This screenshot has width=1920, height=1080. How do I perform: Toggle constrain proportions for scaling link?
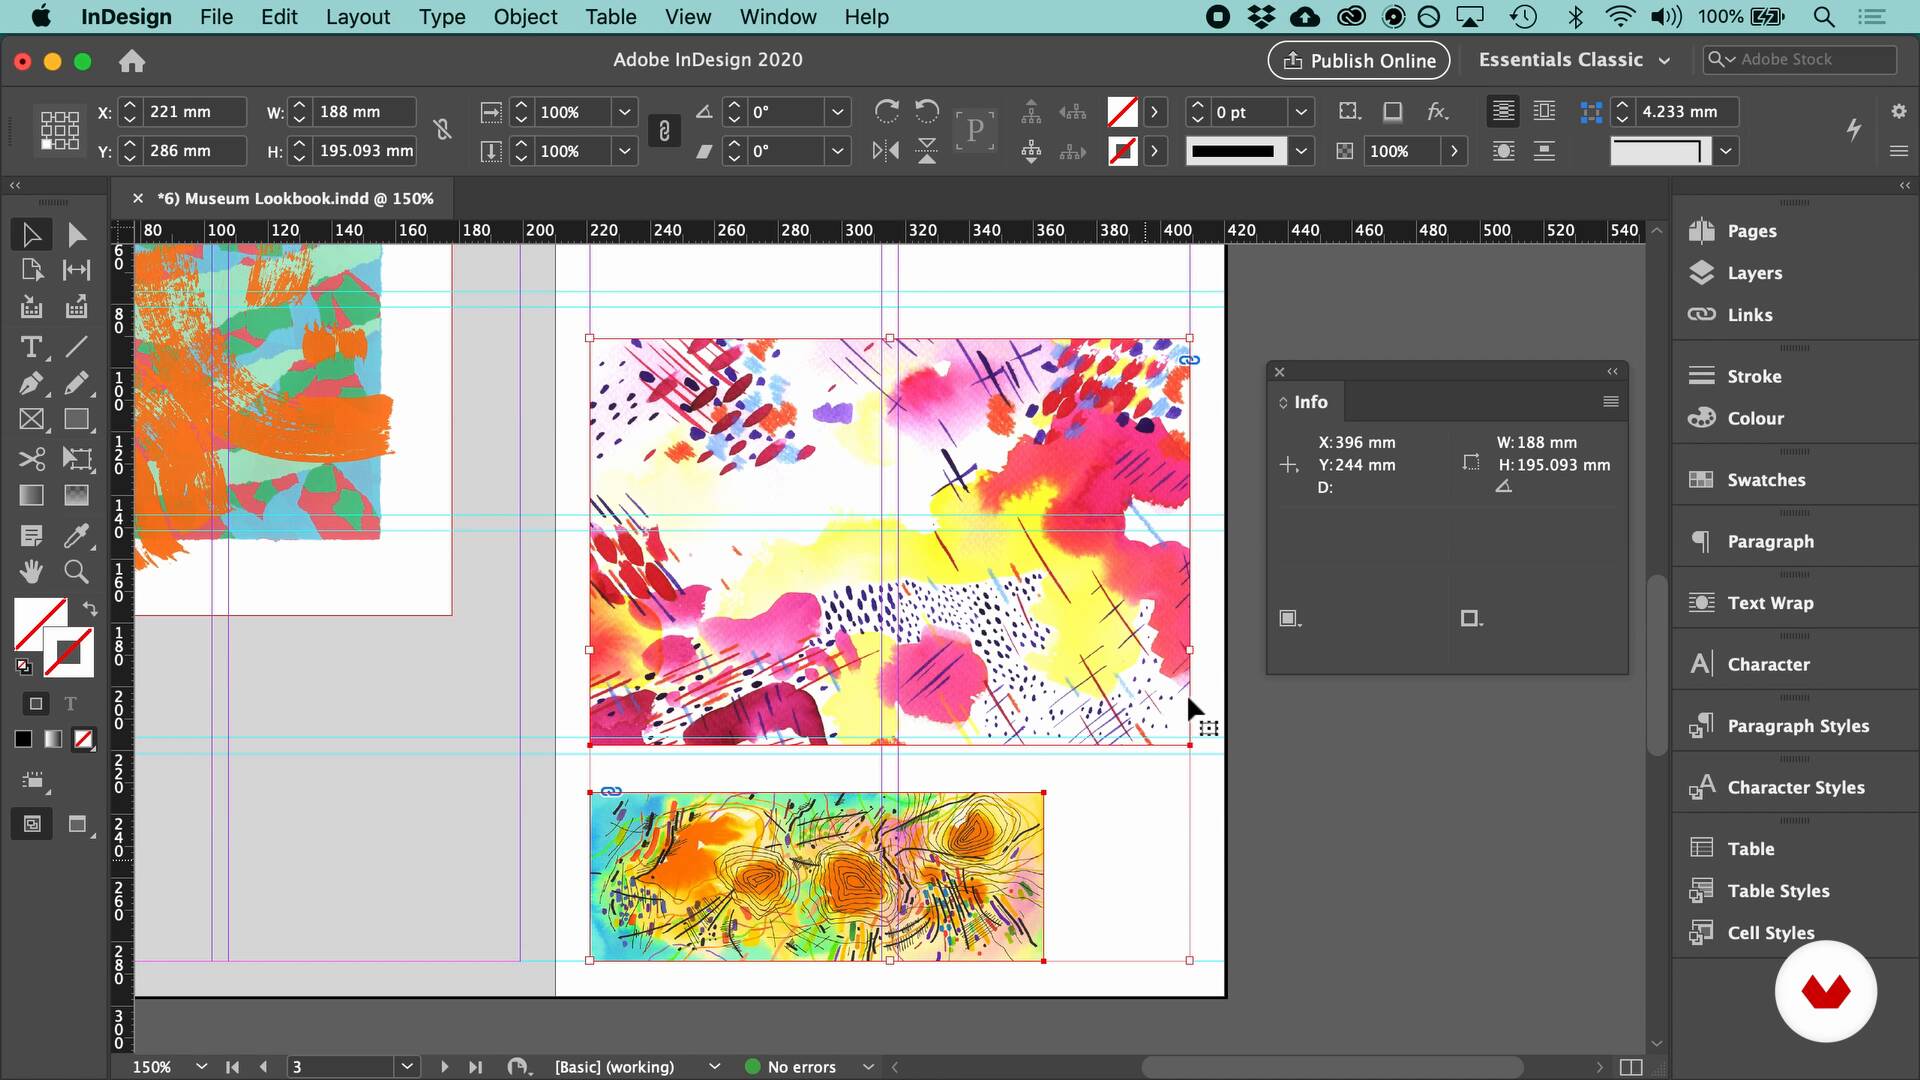click(x=664, y=131)
